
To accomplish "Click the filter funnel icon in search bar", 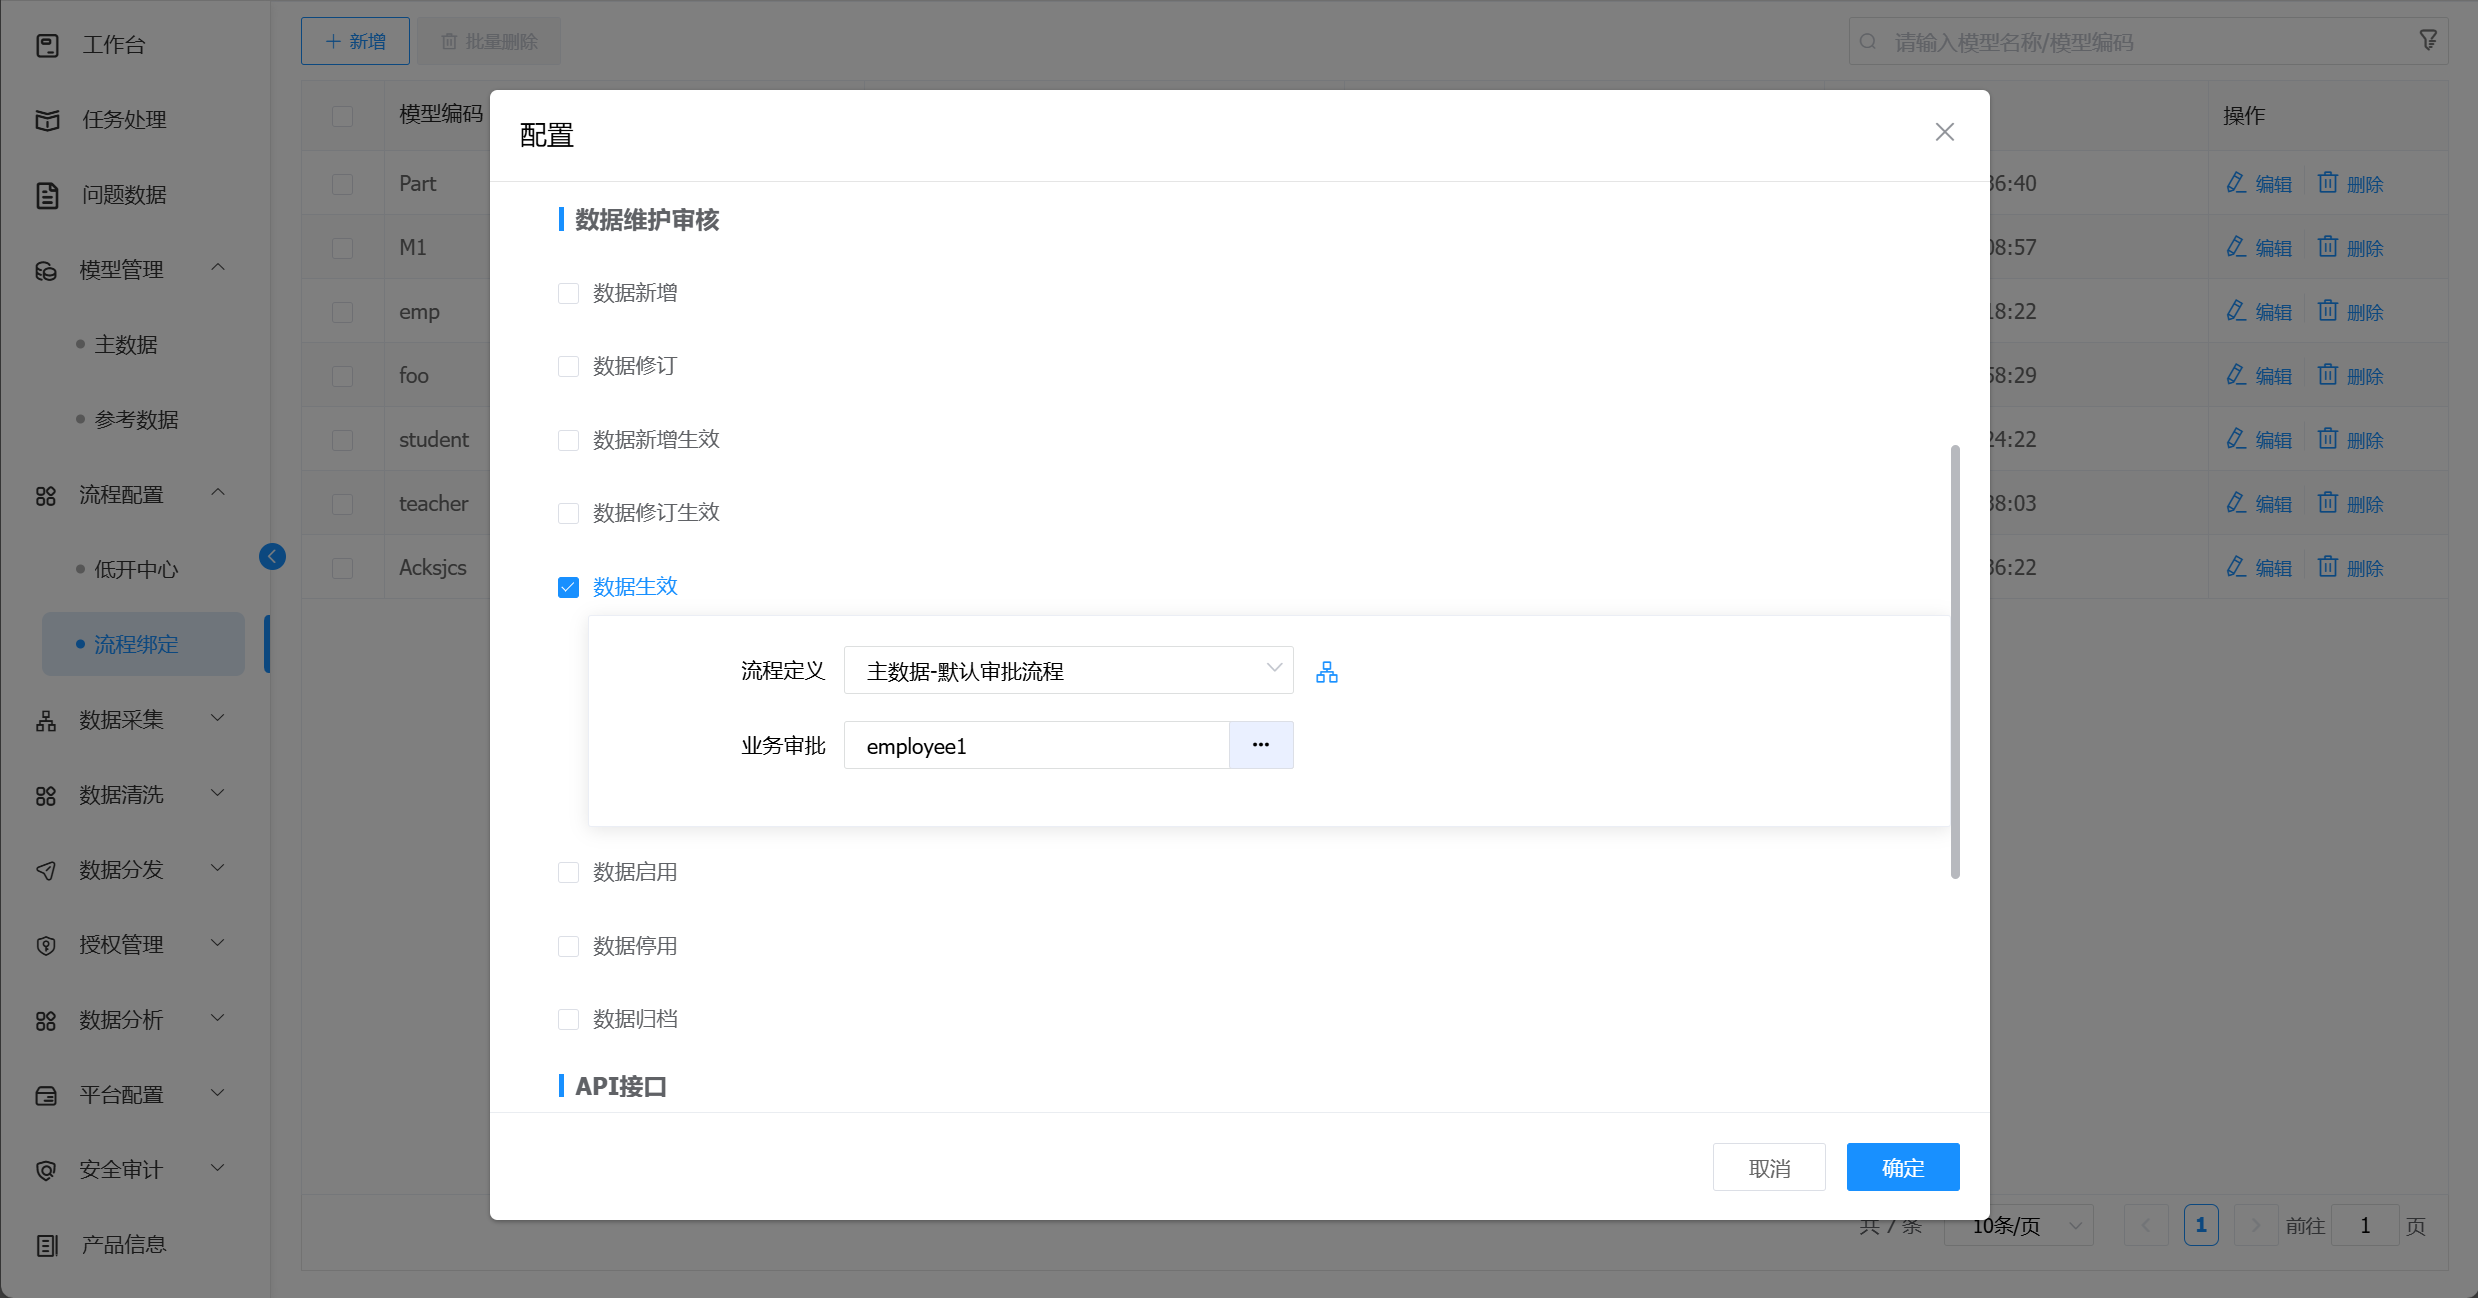I will tap(2428, 40).
